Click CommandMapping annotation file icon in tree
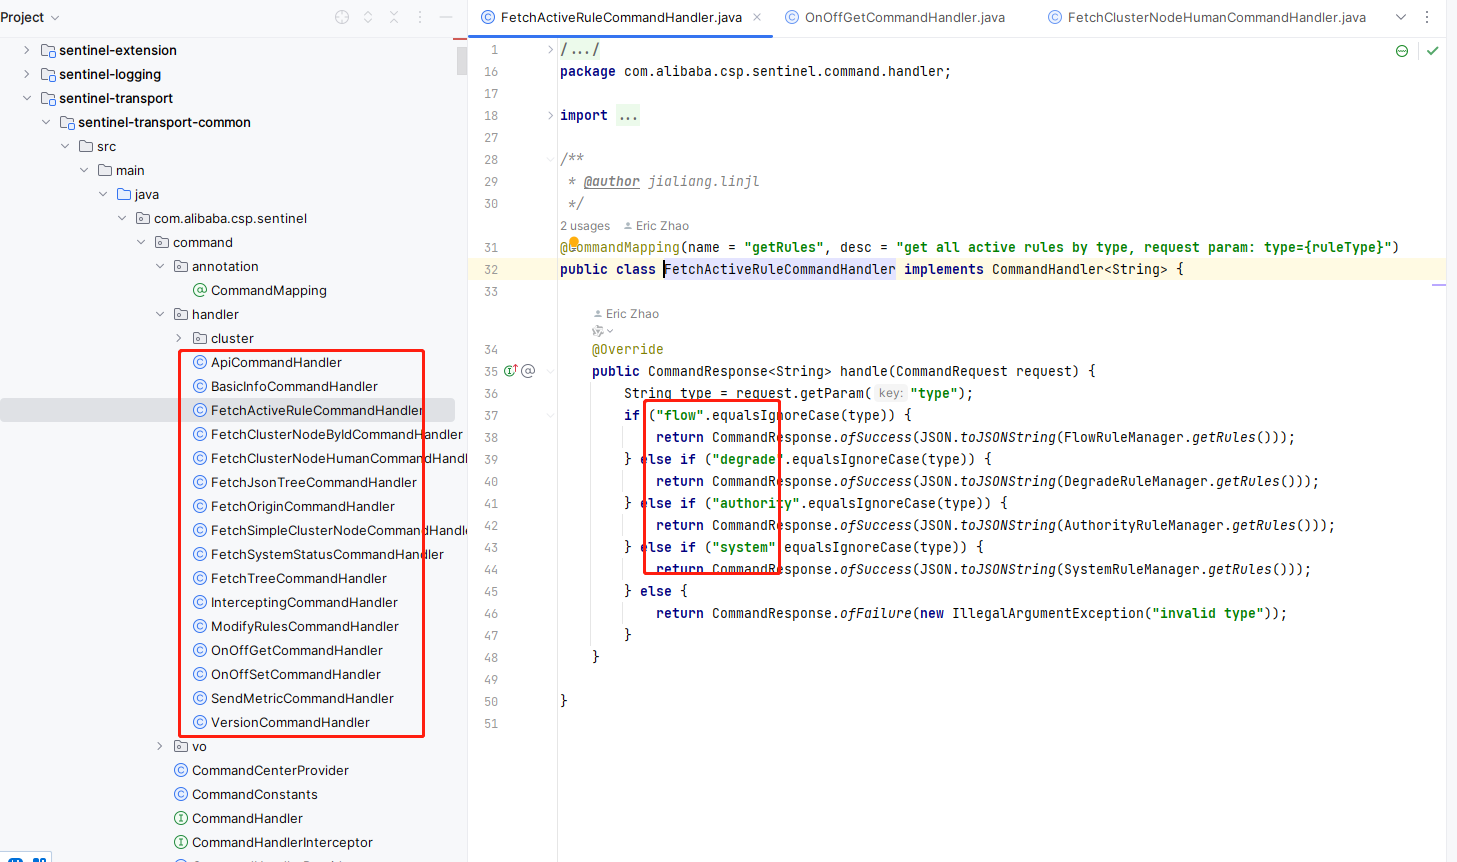The height and width of the screenshot is (862, 1457). point(200,290)
